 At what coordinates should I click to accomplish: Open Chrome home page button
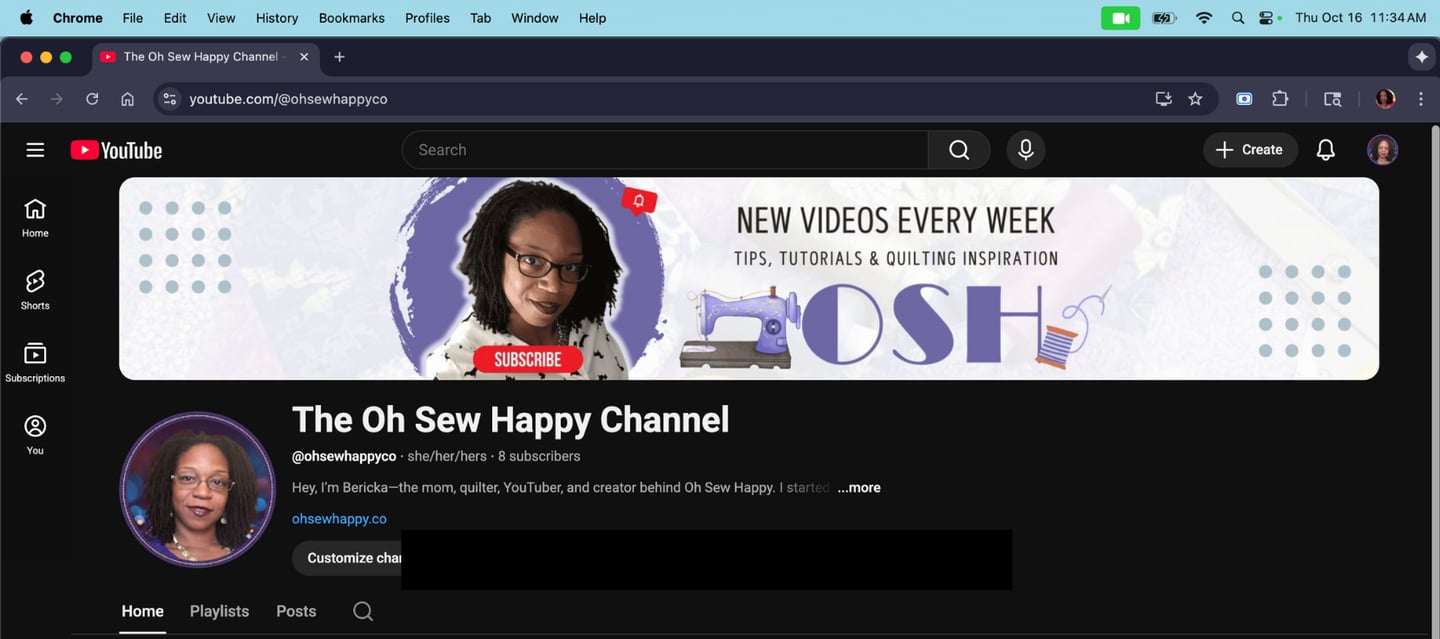[x=127, y=99]
